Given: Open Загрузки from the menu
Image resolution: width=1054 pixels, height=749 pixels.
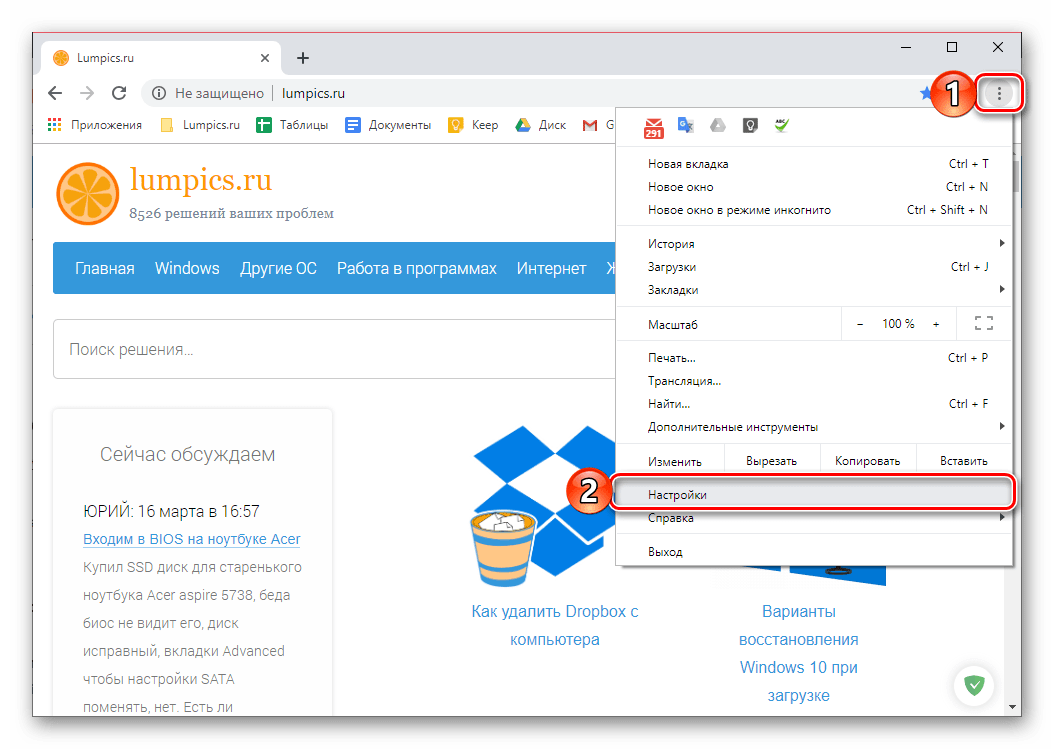Looking at the screenshot, I should point(814,267).
